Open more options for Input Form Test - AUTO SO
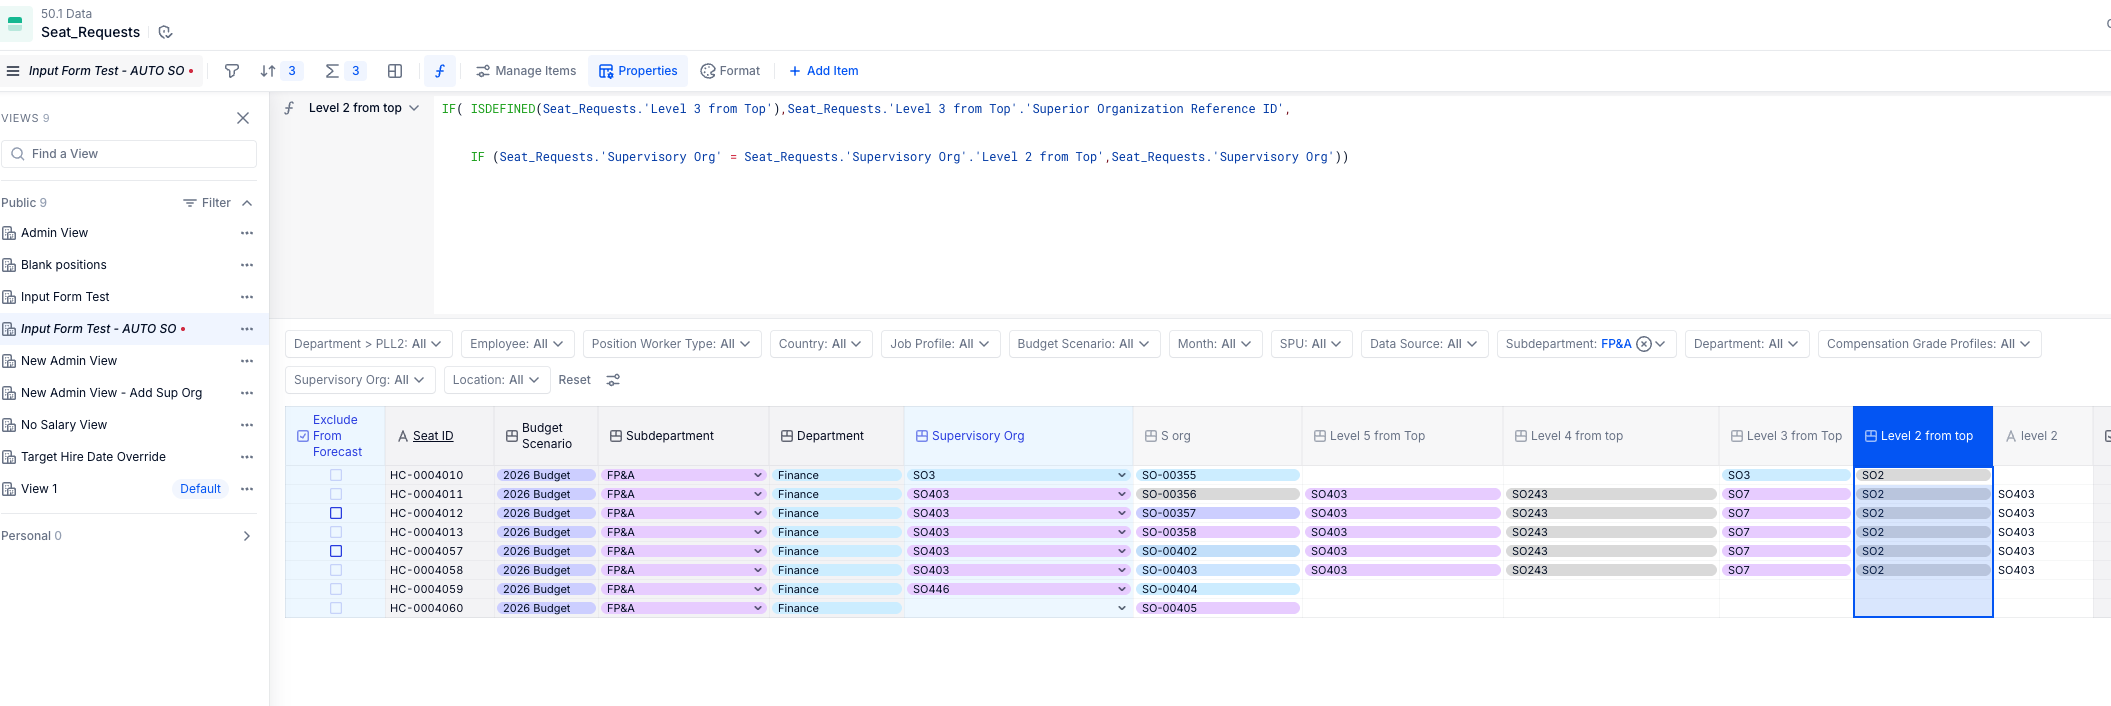 pos(247,329)
